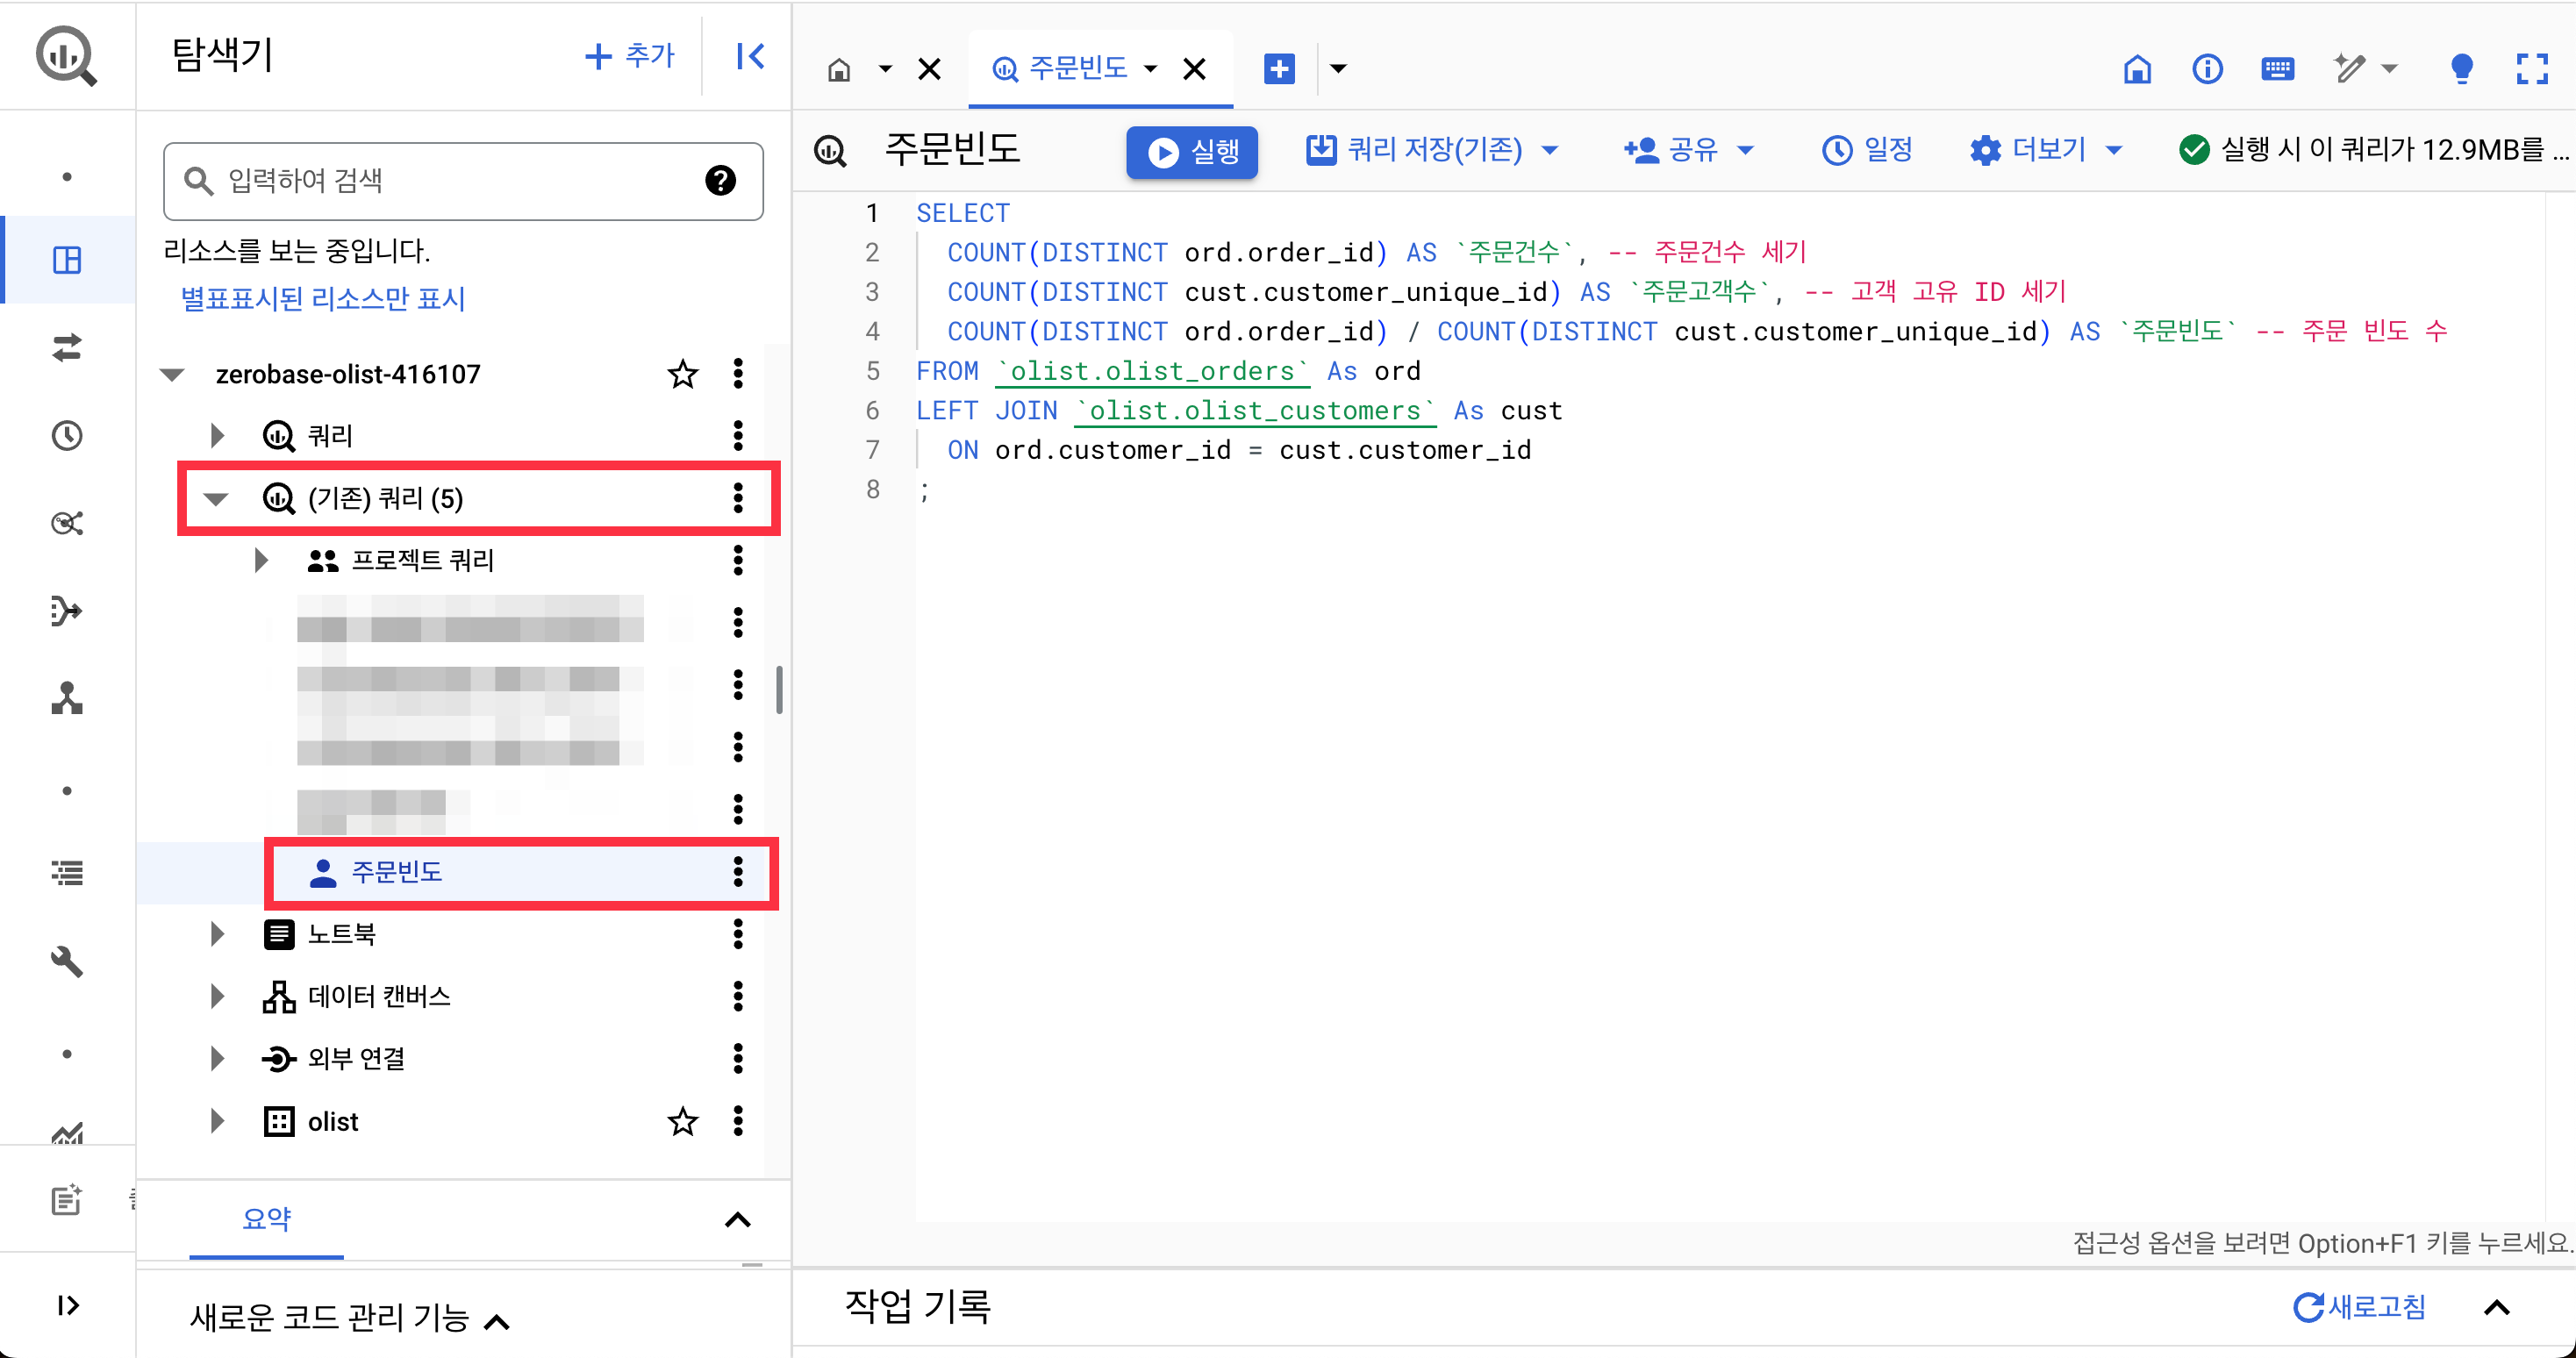
Task: Select the 요약 tab
Action: [x=266, y=1218]
